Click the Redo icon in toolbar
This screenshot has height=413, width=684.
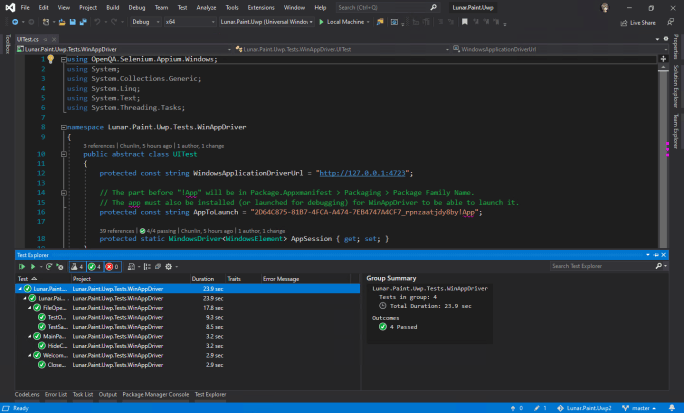coord(114,22)
